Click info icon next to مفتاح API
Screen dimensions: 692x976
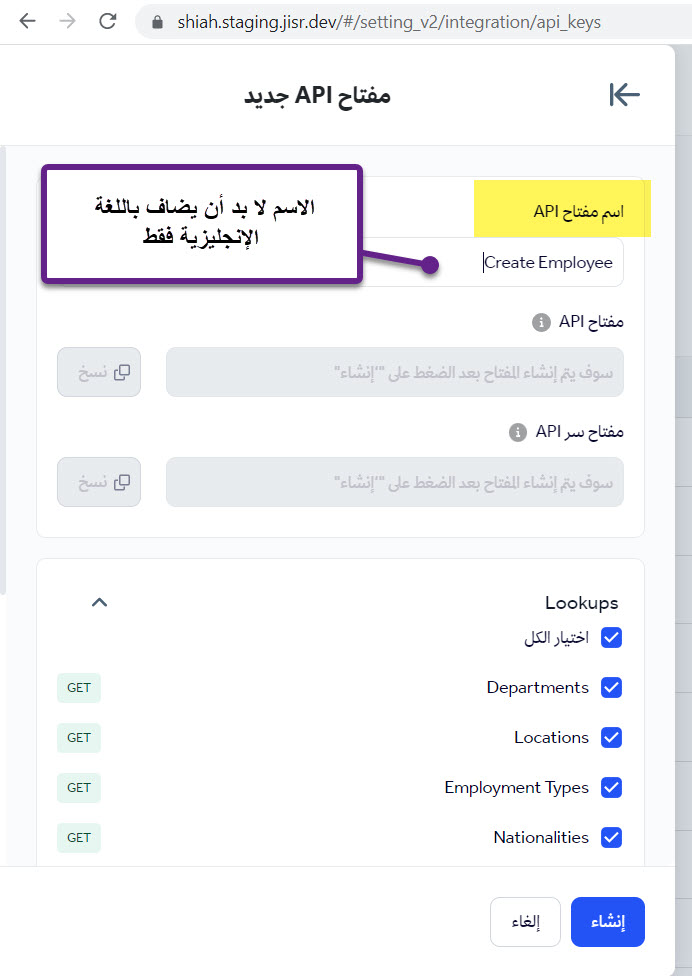pos(541,322)
